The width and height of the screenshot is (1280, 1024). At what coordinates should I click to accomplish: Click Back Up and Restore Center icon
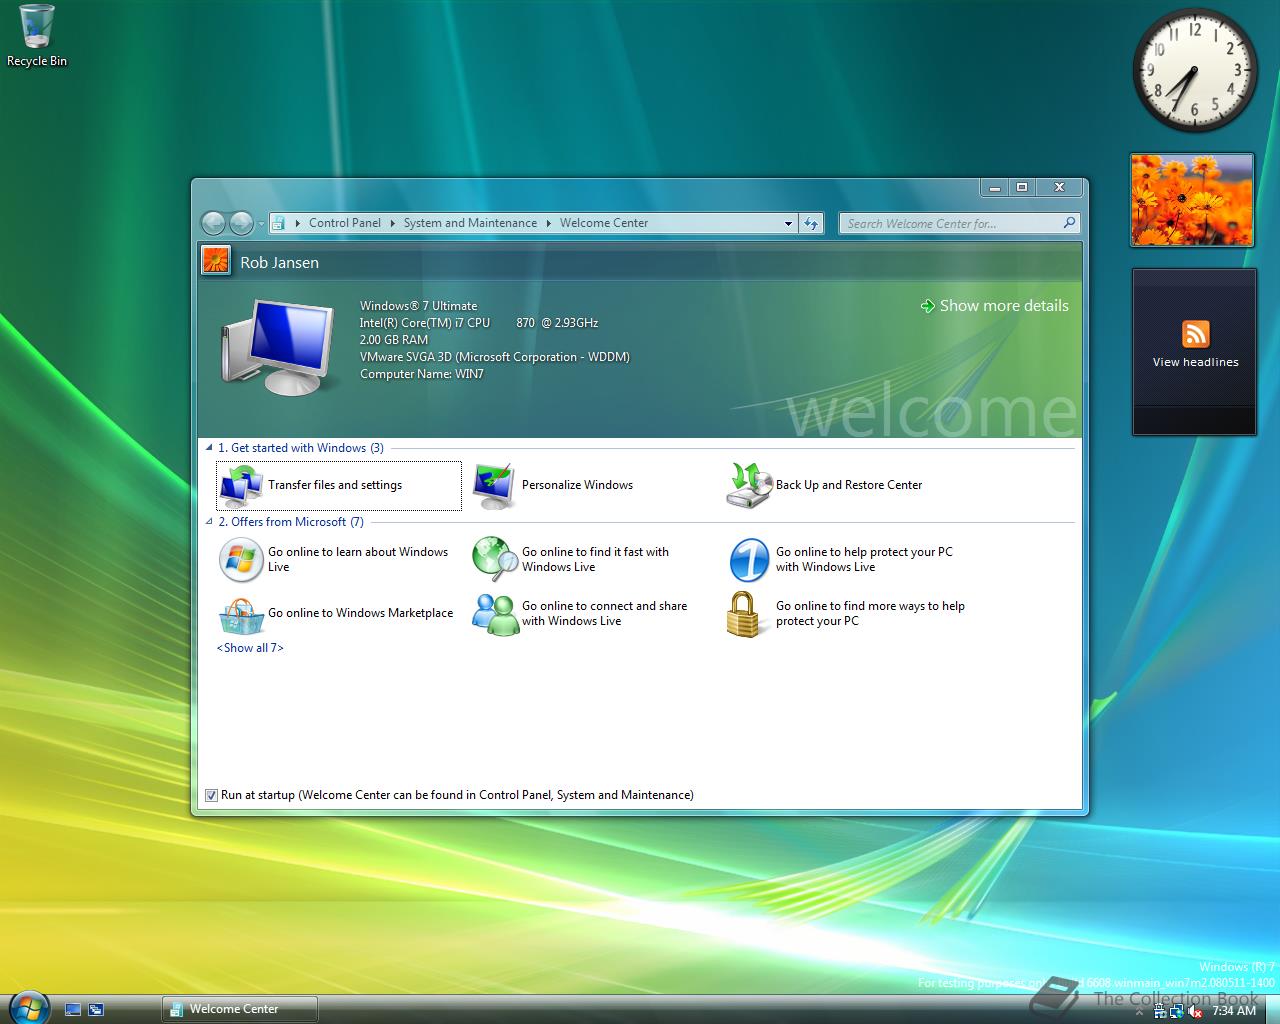pyautogui.click(x=749, y=486)
